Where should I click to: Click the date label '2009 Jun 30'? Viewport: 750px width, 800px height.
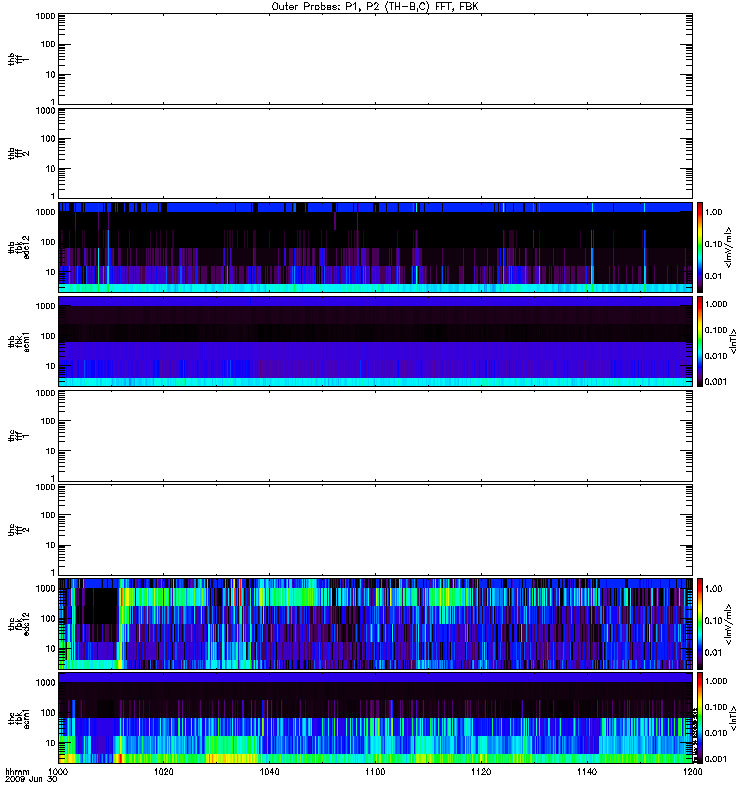pos(31,780)
